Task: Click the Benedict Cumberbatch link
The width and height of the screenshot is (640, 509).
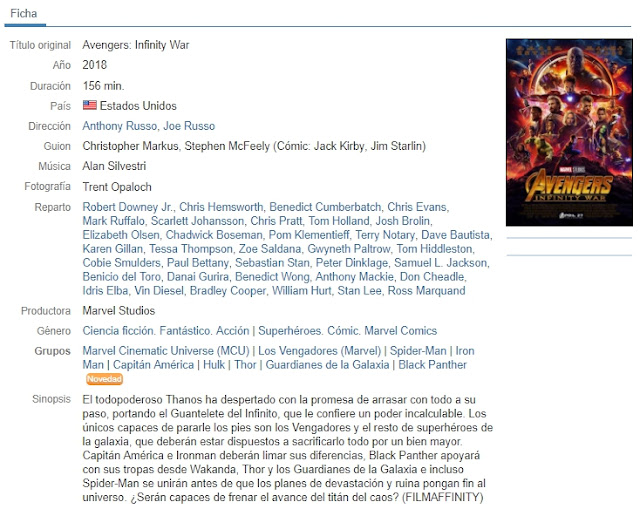Action: pyautogui.click(x=325, y=207)
